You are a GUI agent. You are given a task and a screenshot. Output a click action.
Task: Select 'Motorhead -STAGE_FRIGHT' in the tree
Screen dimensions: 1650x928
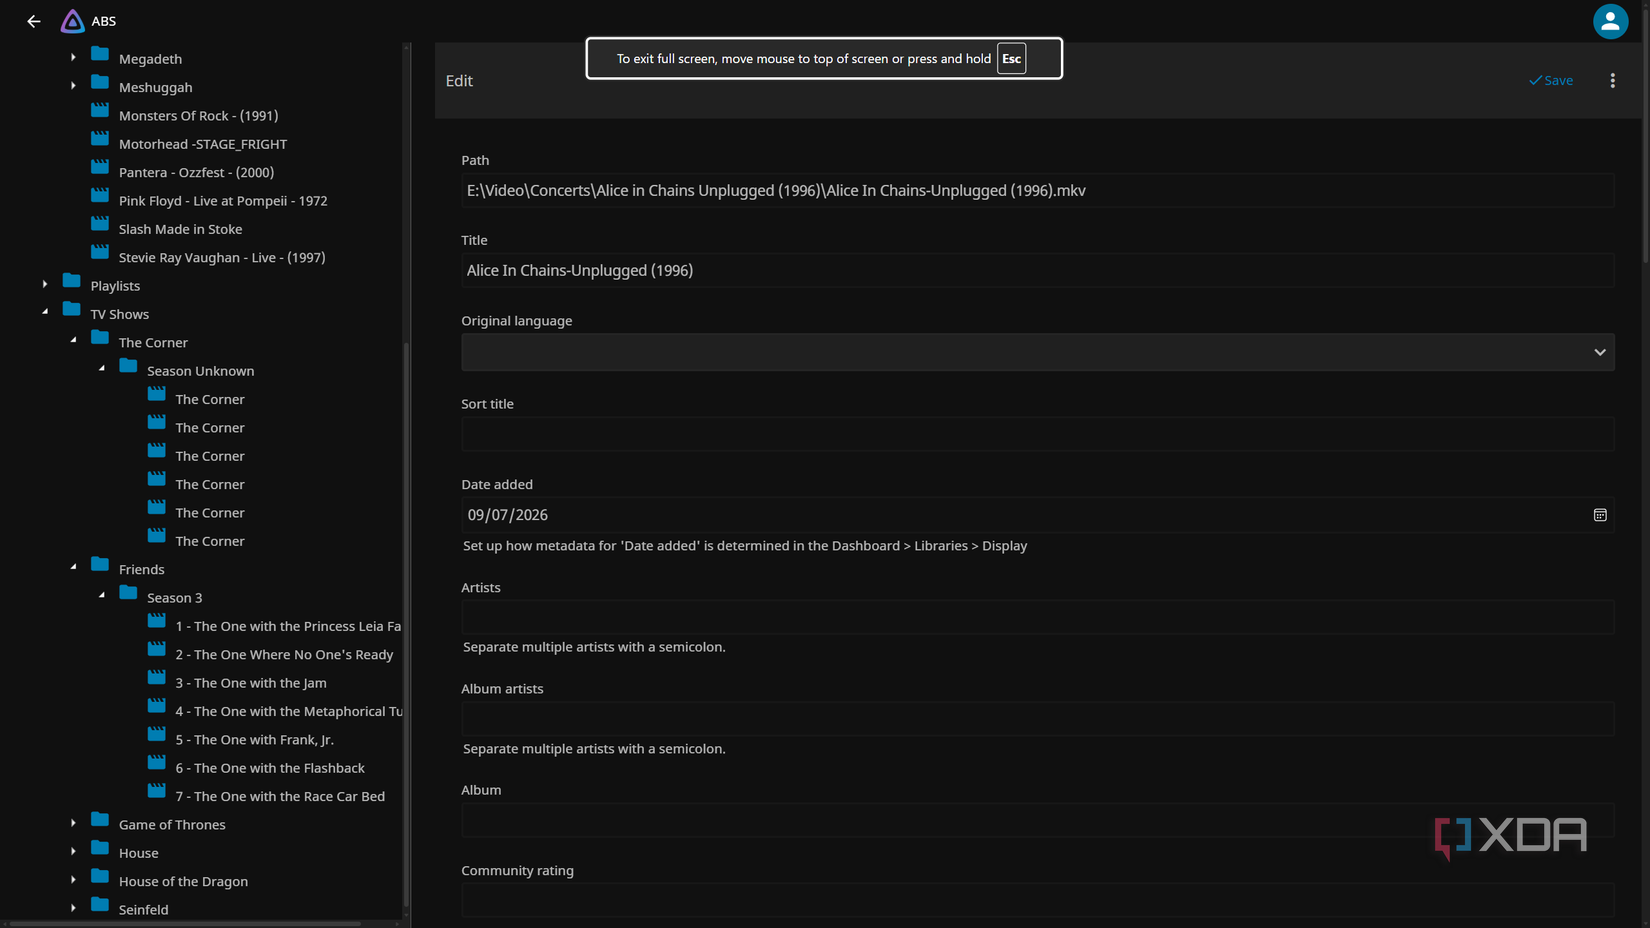pyautogui.click(x=203, y=144)
